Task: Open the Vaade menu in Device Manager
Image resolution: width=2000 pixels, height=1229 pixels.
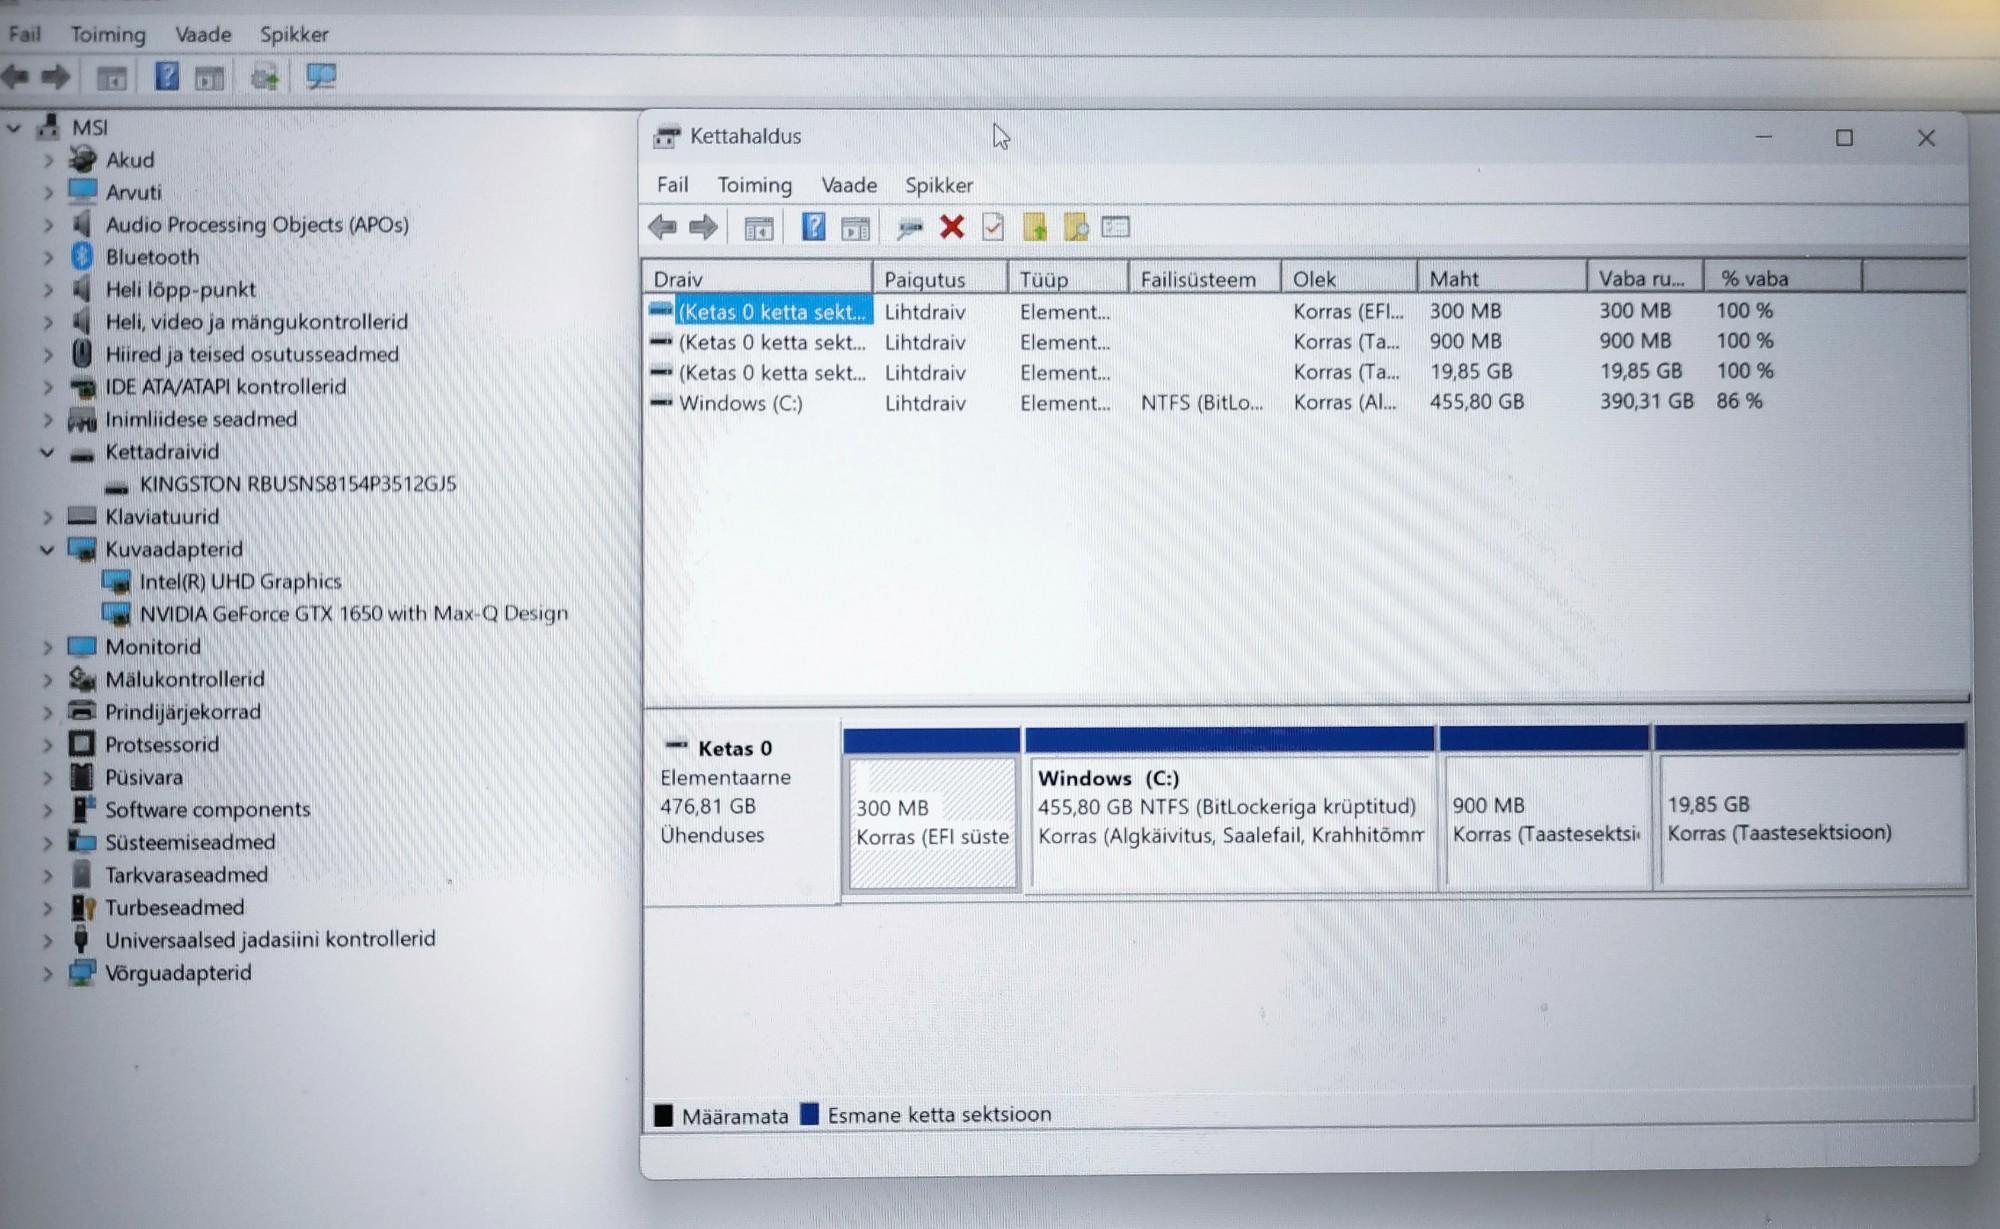Action: click(203, 34)
